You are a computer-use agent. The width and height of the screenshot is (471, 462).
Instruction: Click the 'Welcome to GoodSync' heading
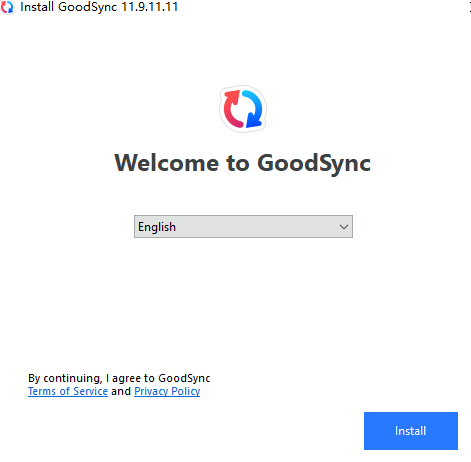tap(242, 163)
